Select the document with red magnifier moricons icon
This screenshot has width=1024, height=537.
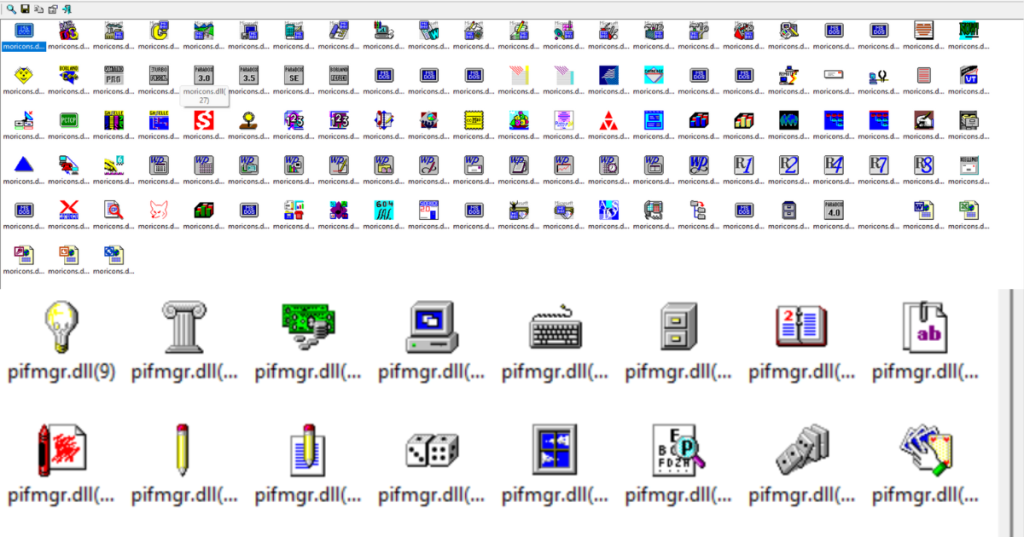114,210
